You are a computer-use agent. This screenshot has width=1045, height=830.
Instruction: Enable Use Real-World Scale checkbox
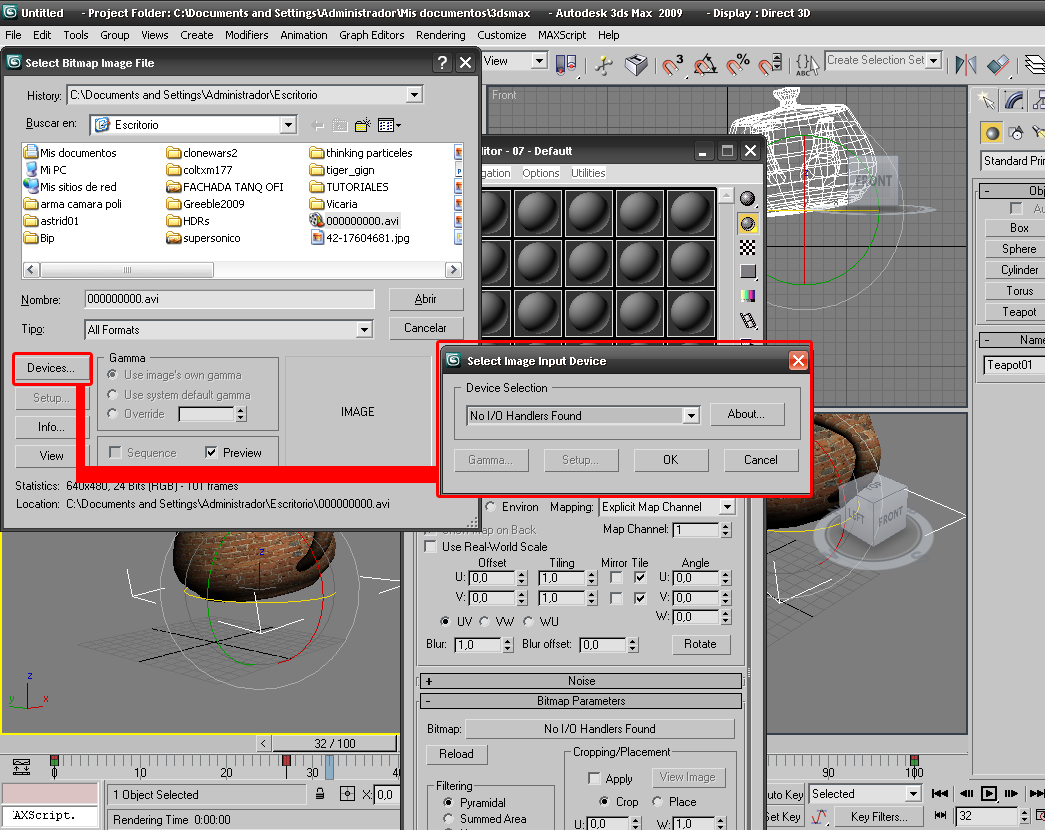pos(431,547)
